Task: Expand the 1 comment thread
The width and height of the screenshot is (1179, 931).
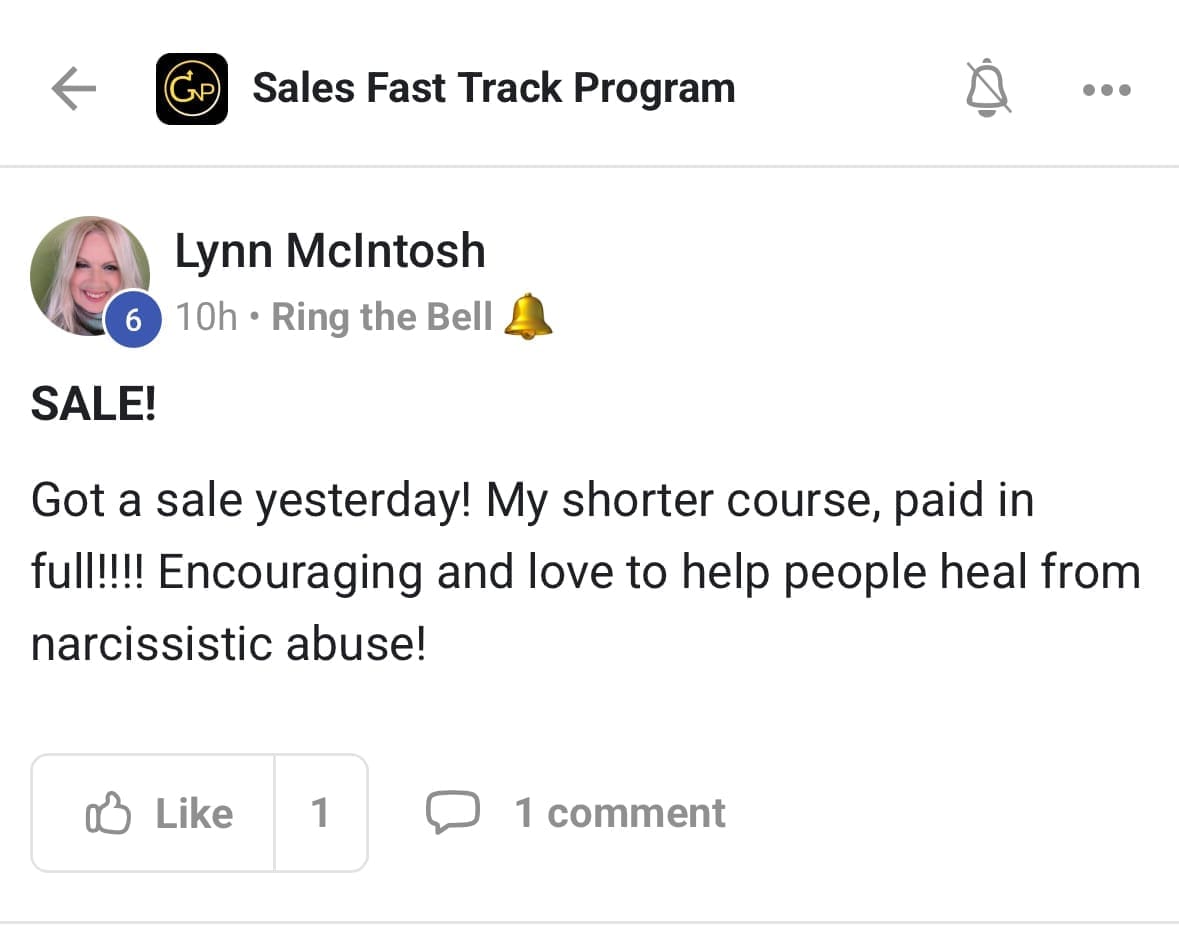Action: pos(619,813)
